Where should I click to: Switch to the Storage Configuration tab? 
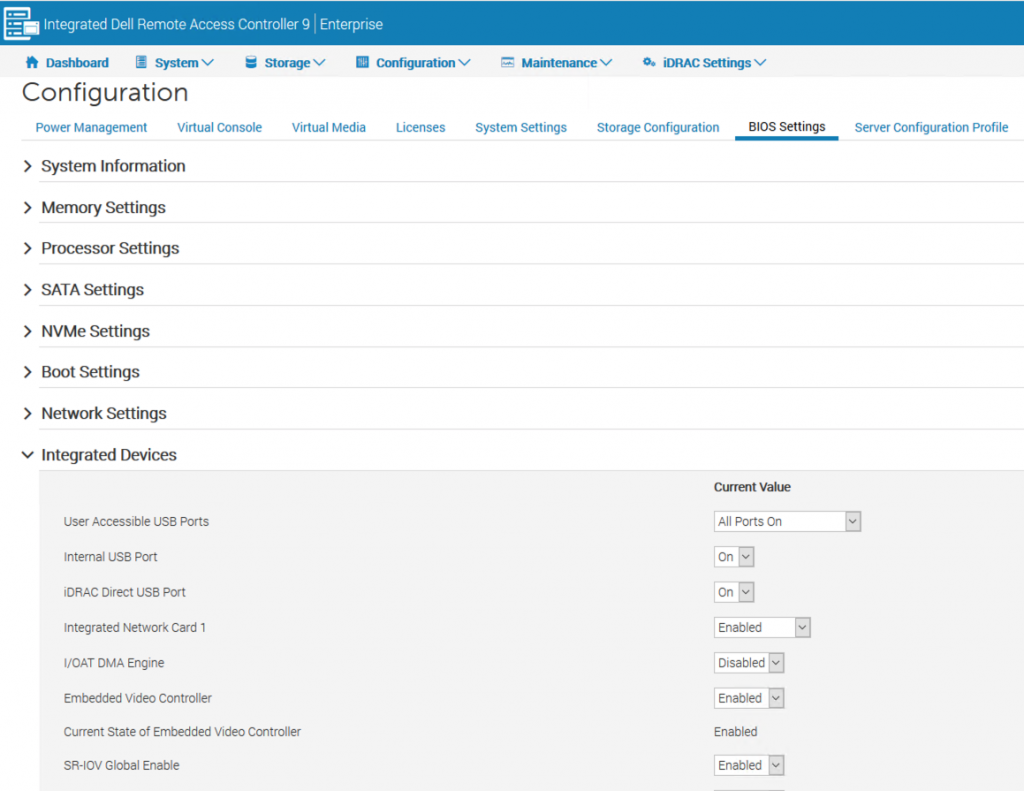coord(658,127)
